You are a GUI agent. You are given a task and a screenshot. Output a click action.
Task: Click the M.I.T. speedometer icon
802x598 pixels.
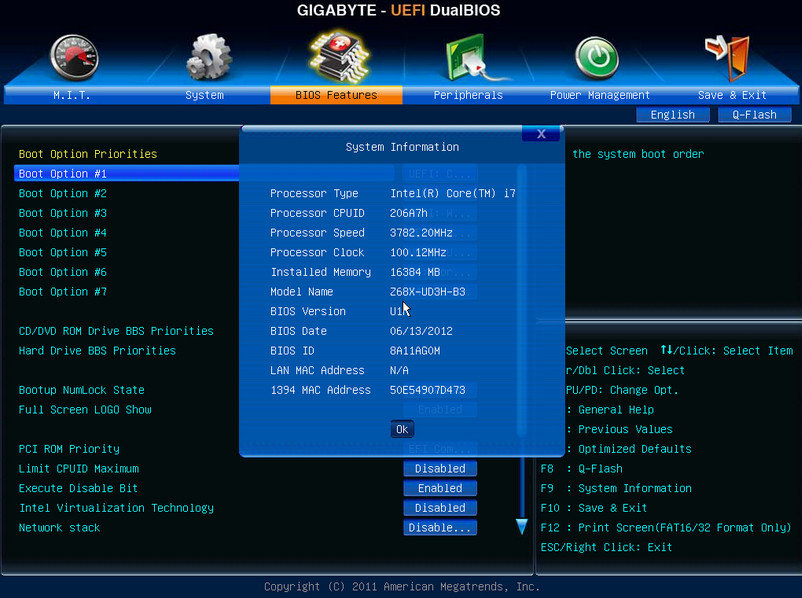pos(75,57)
